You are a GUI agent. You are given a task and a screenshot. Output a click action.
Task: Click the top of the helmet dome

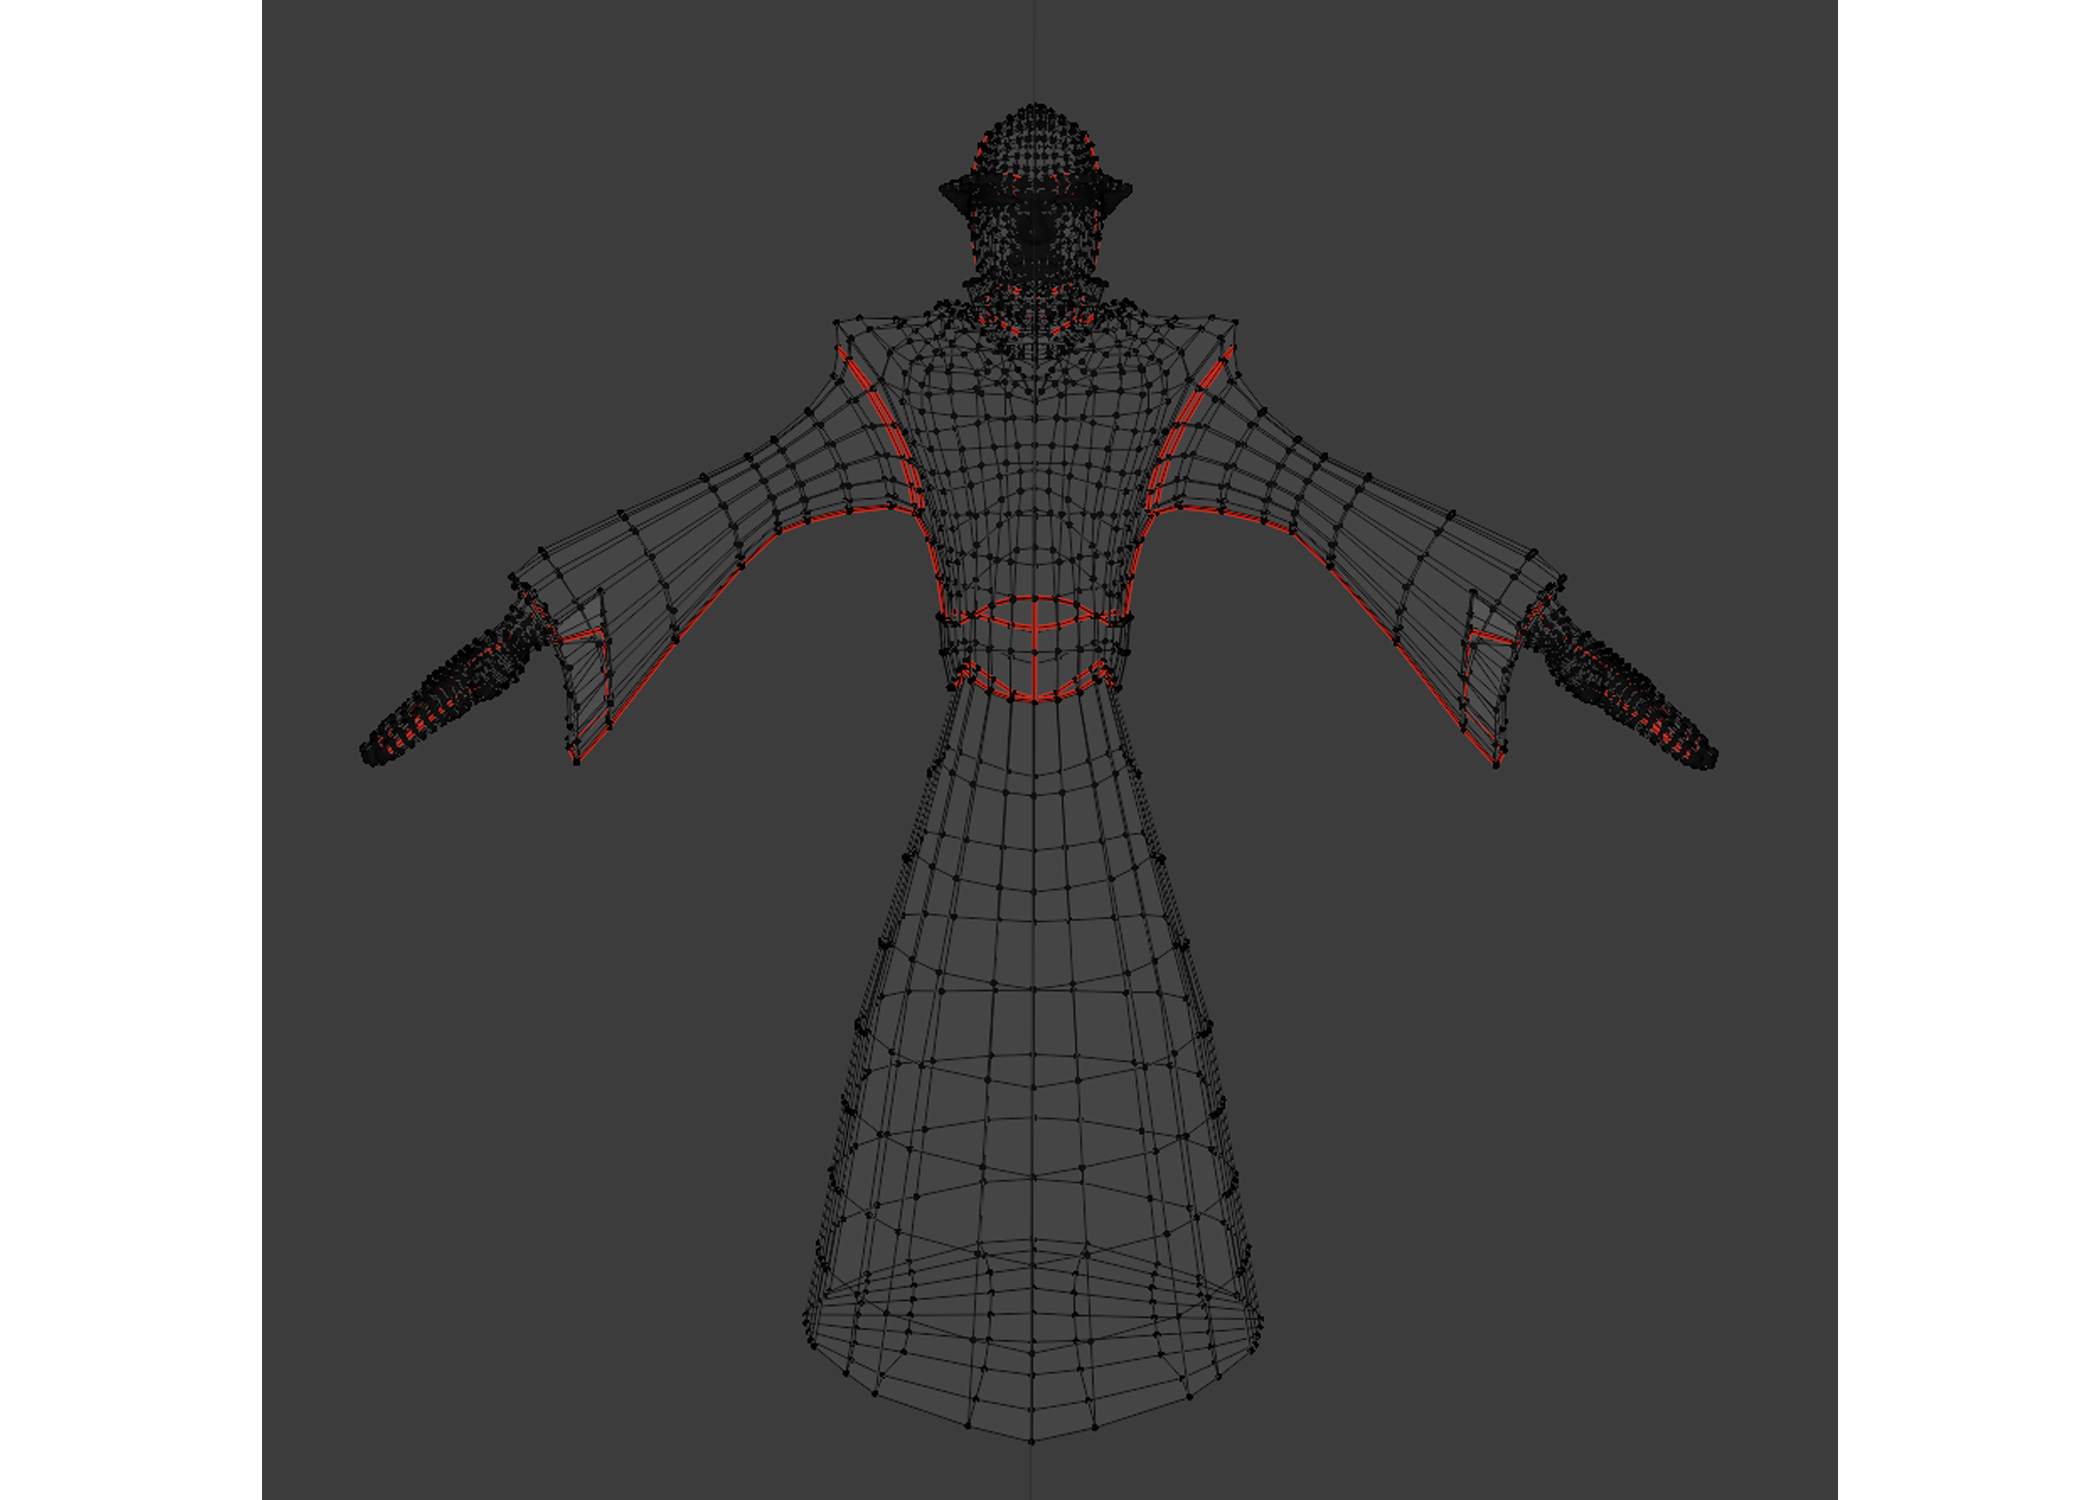point(1035,107)
